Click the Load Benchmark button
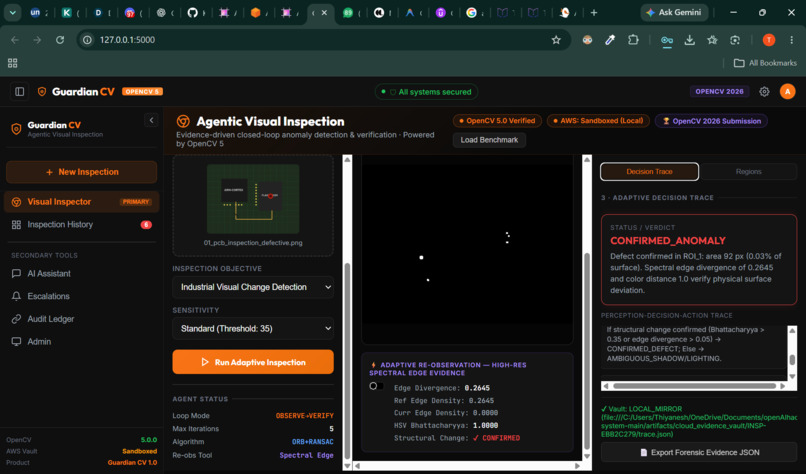806x474 pixels. [x=489, y=140]
